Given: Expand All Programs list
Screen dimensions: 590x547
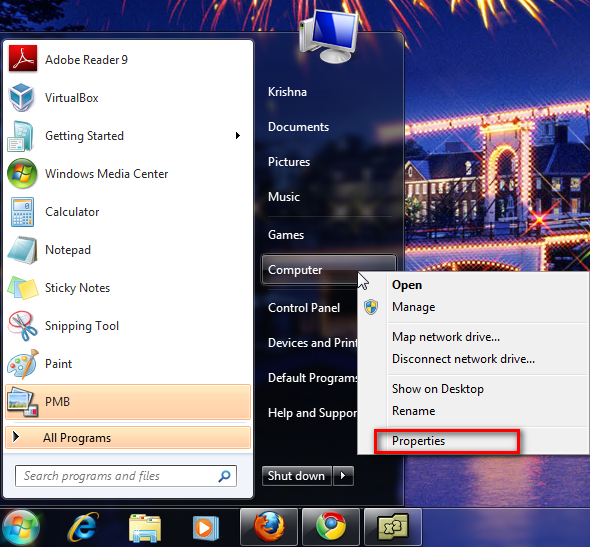Looking at the screenshot, I should [128, 438].
